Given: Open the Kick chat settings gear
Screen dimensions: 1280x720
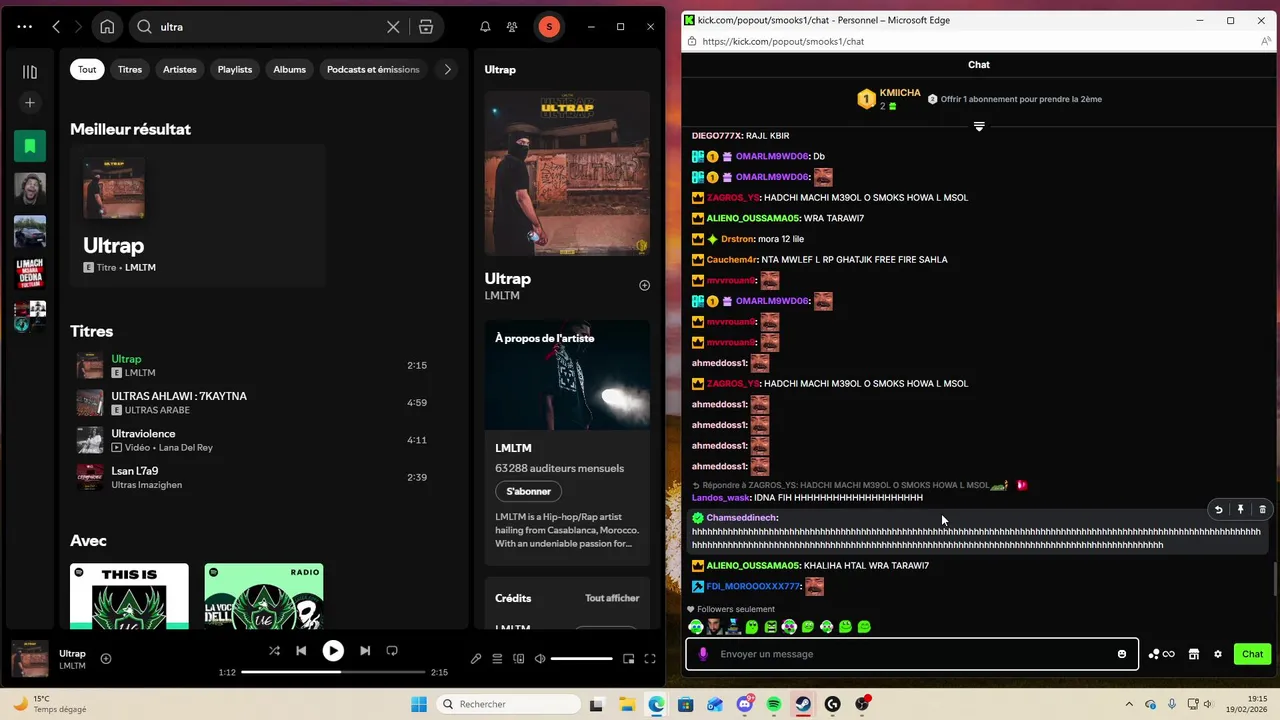Looking at the screenshot, I should tap(1218, 654).
